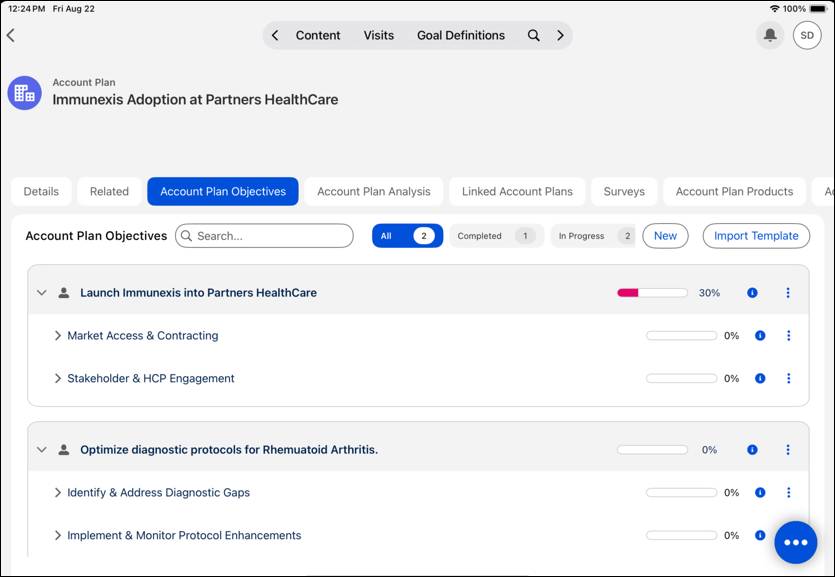The height and width of the screenshot is (577, 835).
Task: Open actions menu for Market Access & Contracting
Action: point(788,335)
